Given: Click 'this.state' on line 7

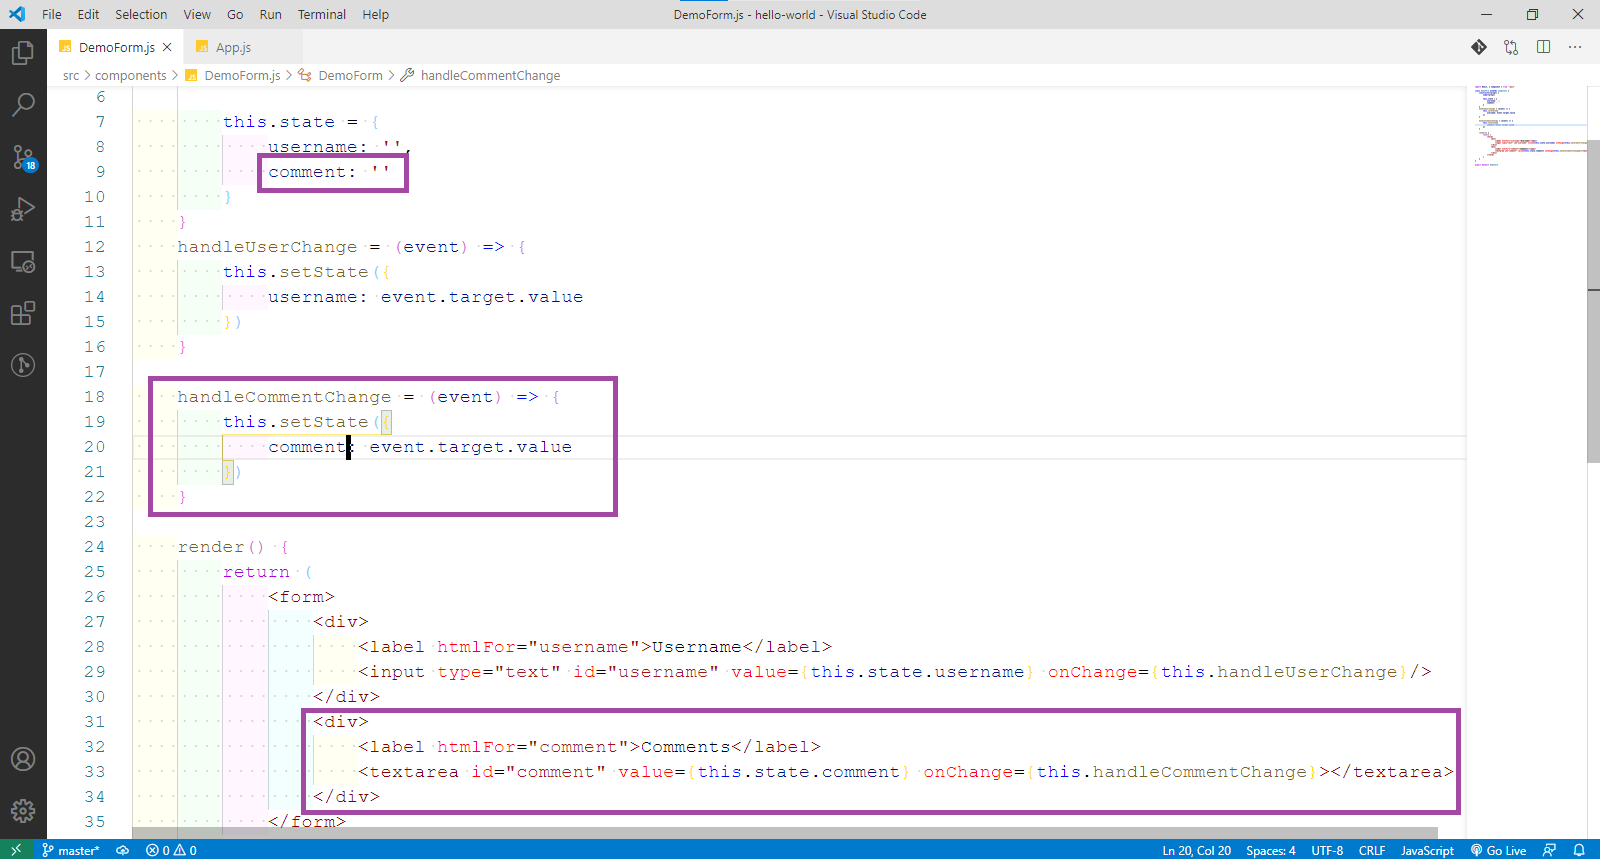Looking at the screenshot, I should [x=279, y=122].
